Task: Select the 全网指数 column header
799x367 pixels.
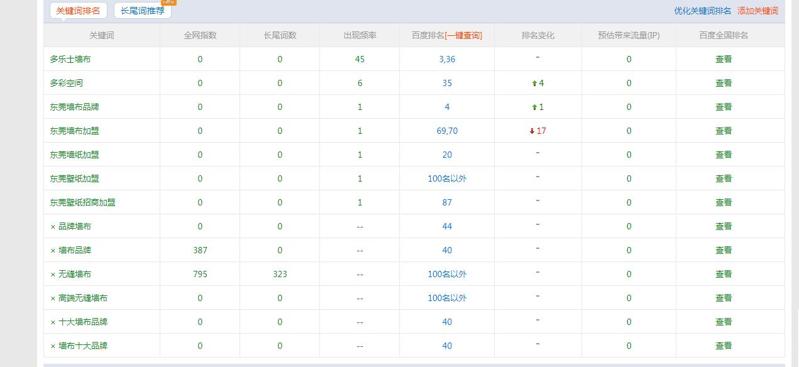Action: click(x=200, y=36)
